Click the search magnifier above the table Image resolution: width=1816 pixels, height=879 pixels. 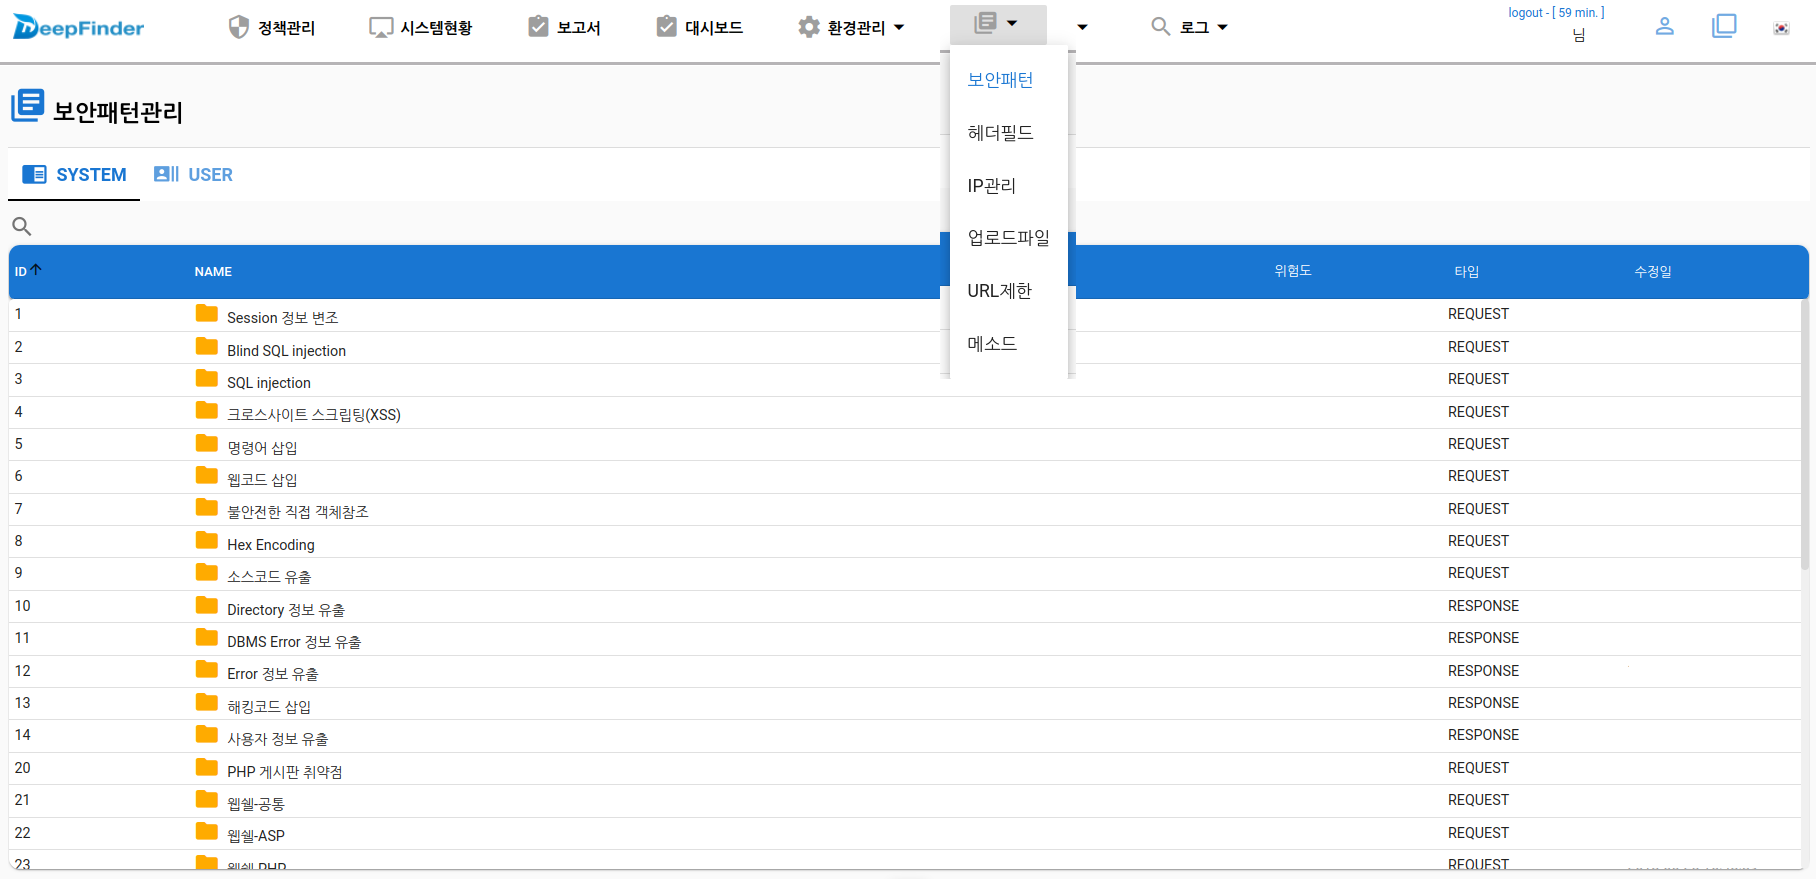(x=21, y=226)
